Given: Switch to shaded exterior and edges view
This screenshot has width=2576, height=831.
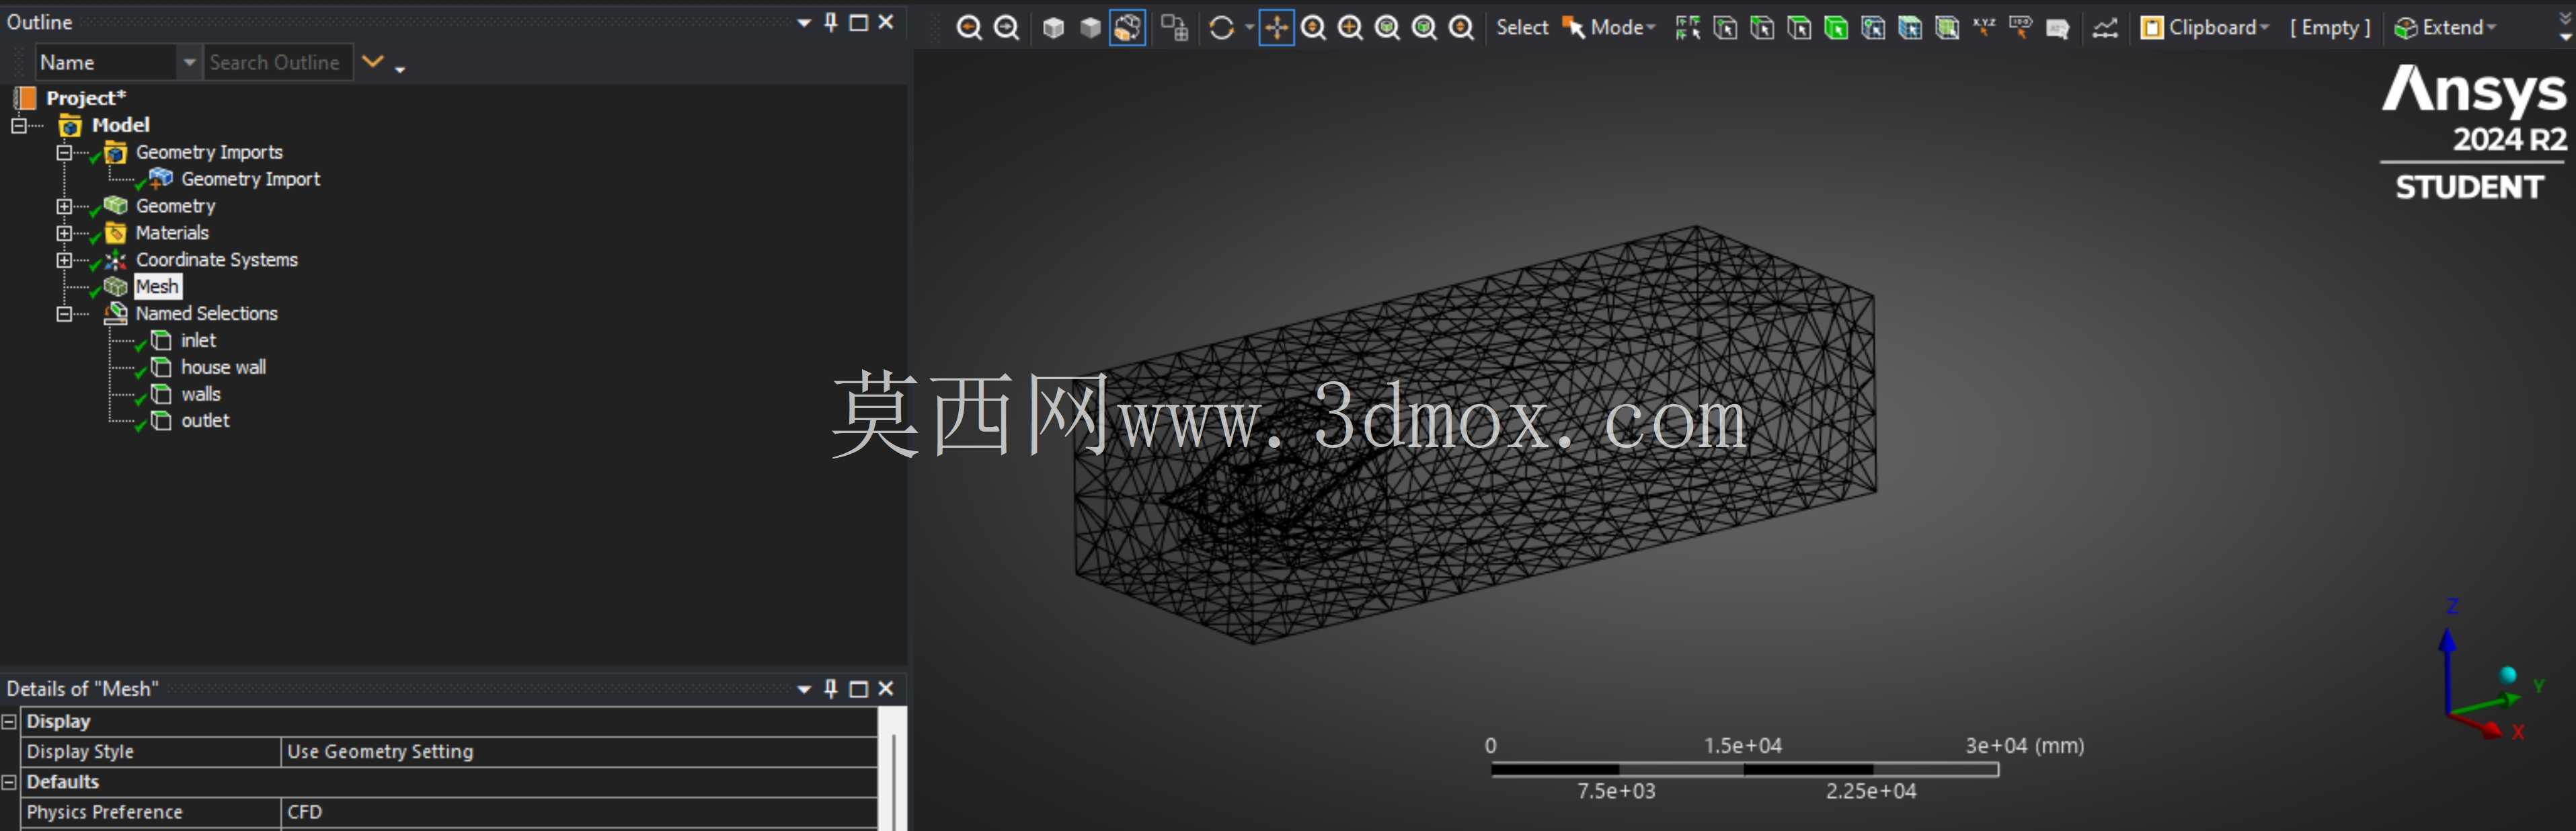Looking at the screenshot, I should tap(1053, 28).
